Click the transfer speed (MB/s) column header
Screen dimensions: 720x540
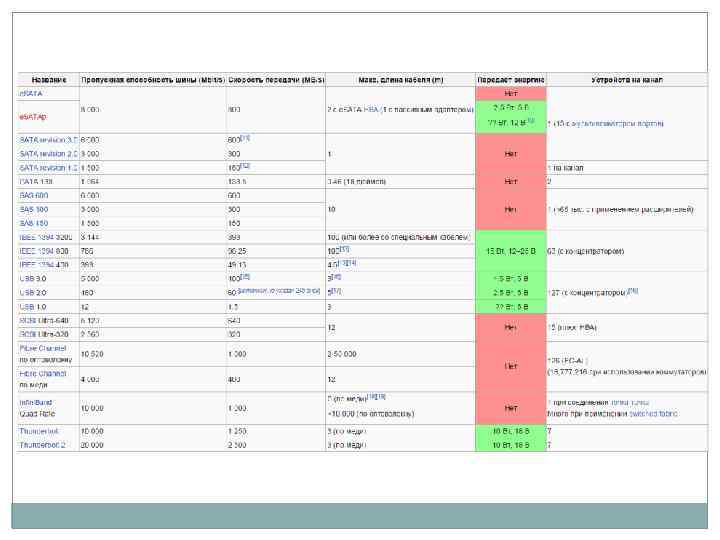(x=276, y=80)
